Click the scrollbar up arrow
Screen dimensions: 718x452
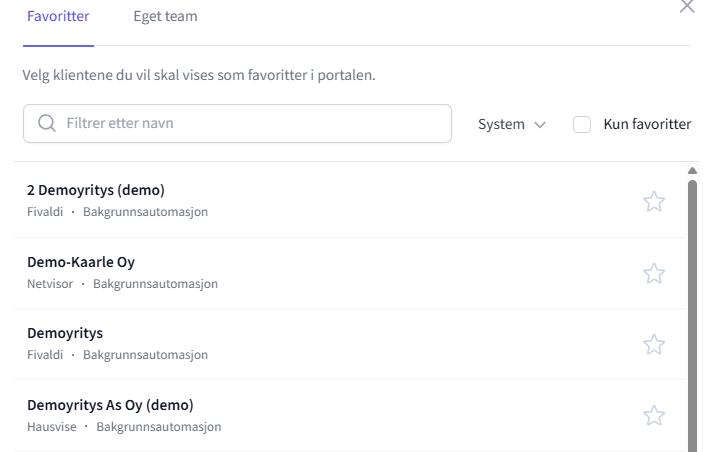pos(692,171)
